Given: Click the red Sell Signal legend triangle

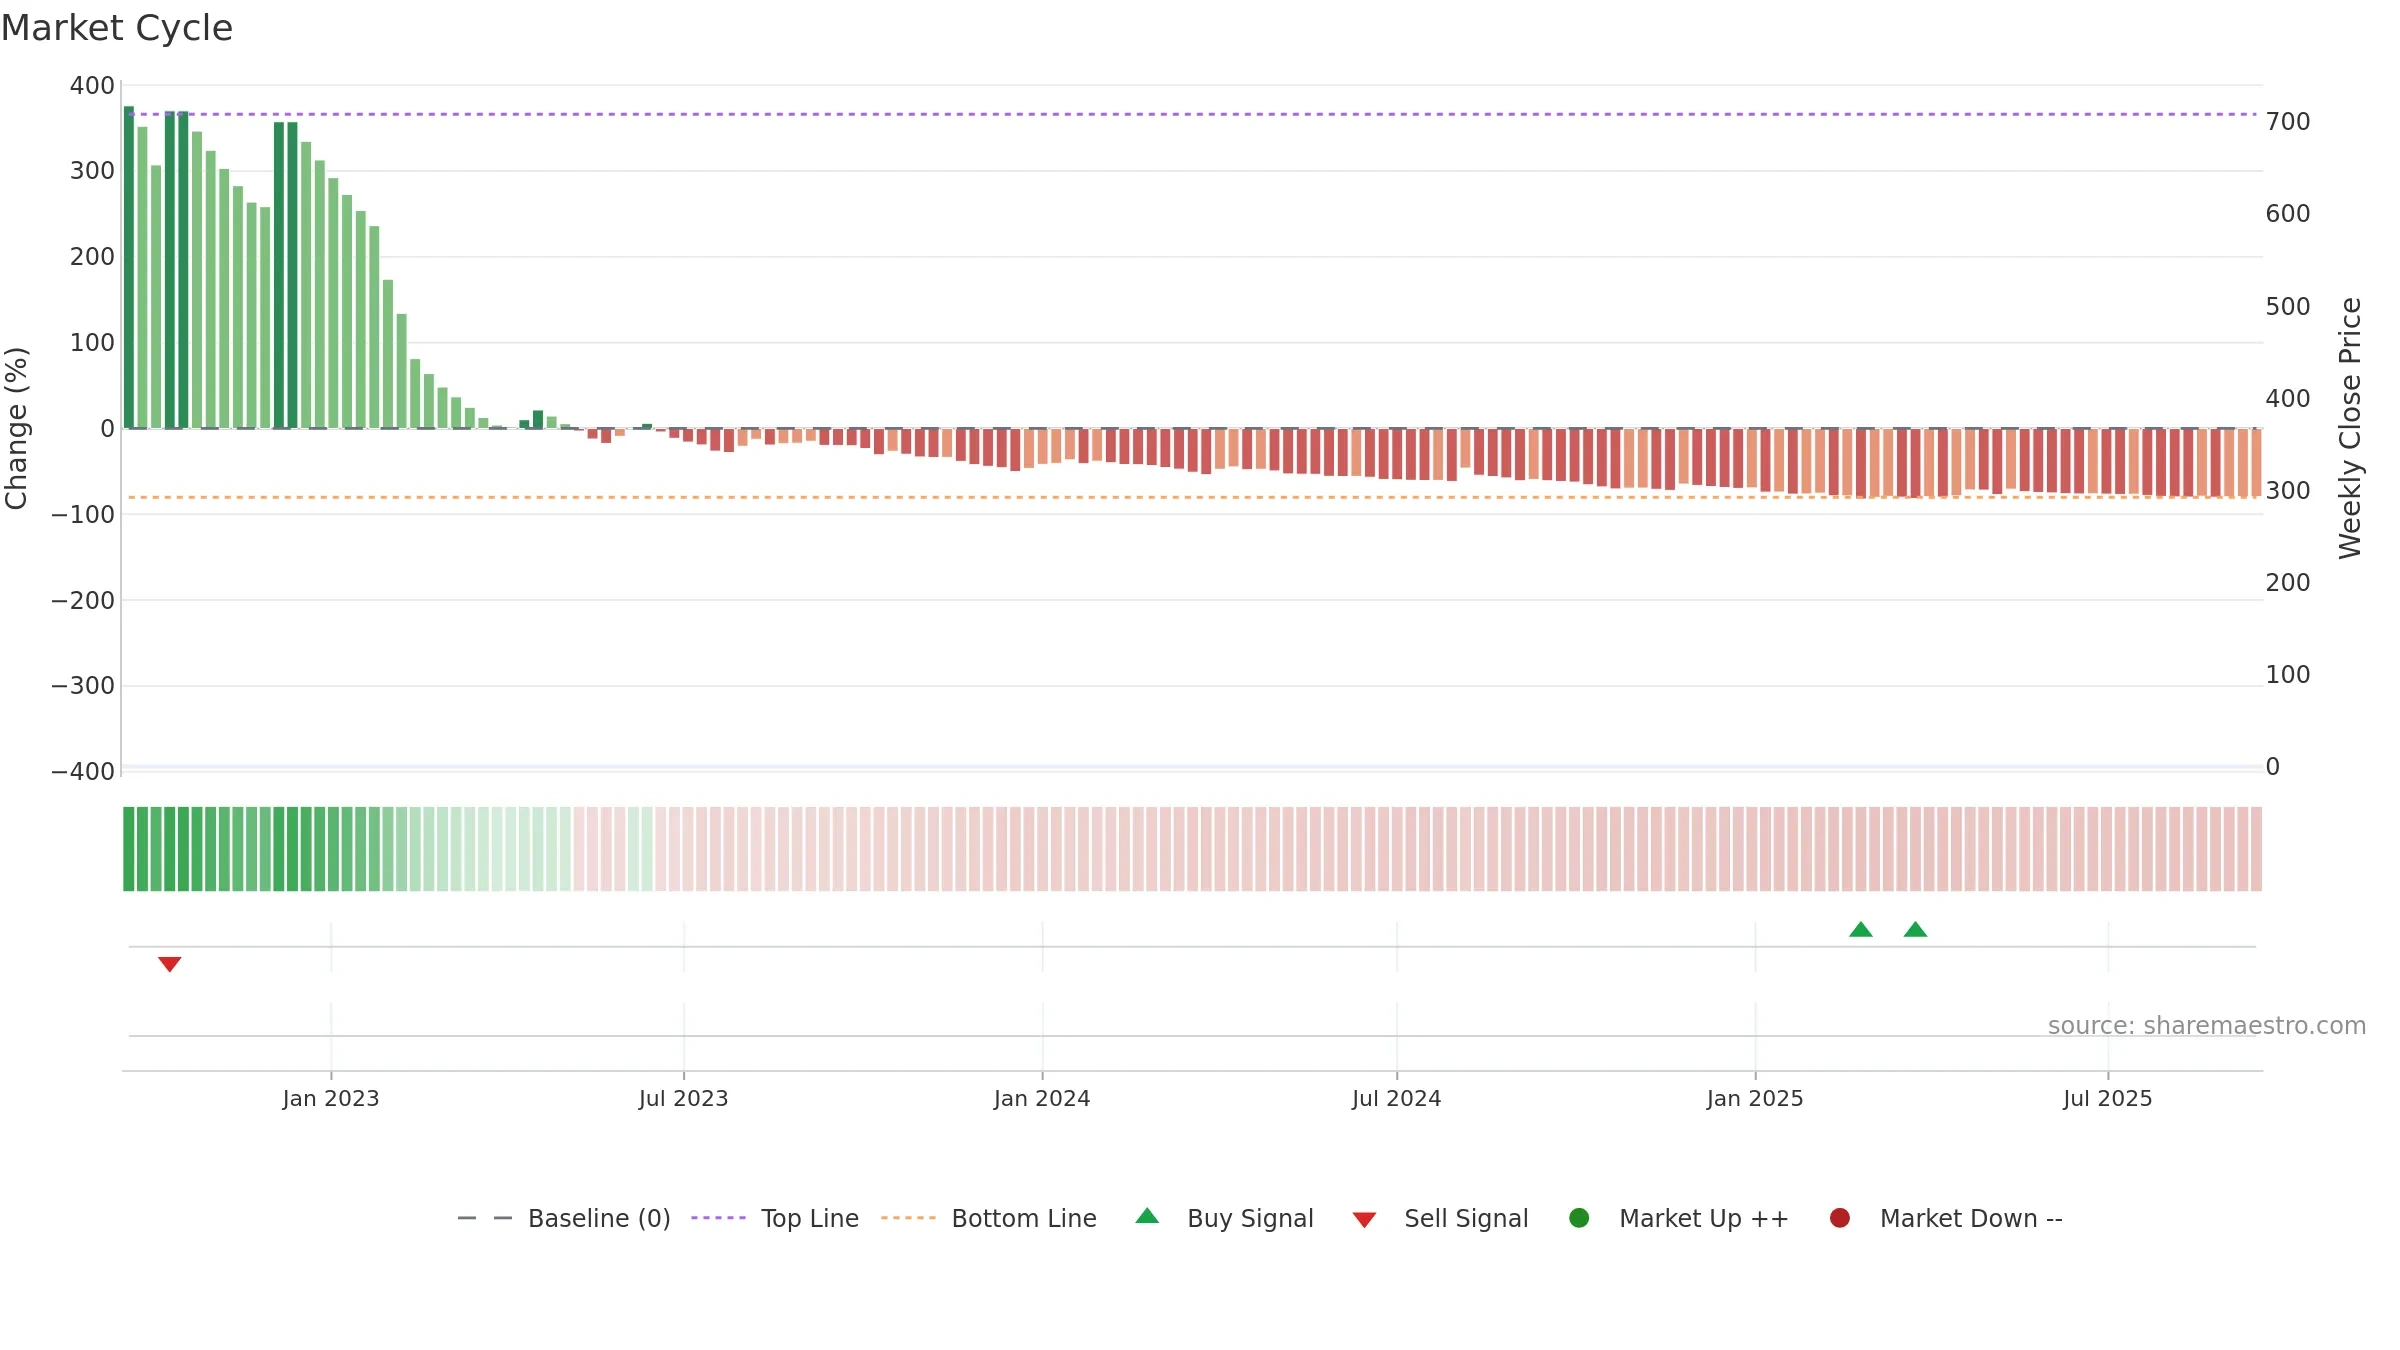Looking at the screenshot, I should click(1364, 1220).
